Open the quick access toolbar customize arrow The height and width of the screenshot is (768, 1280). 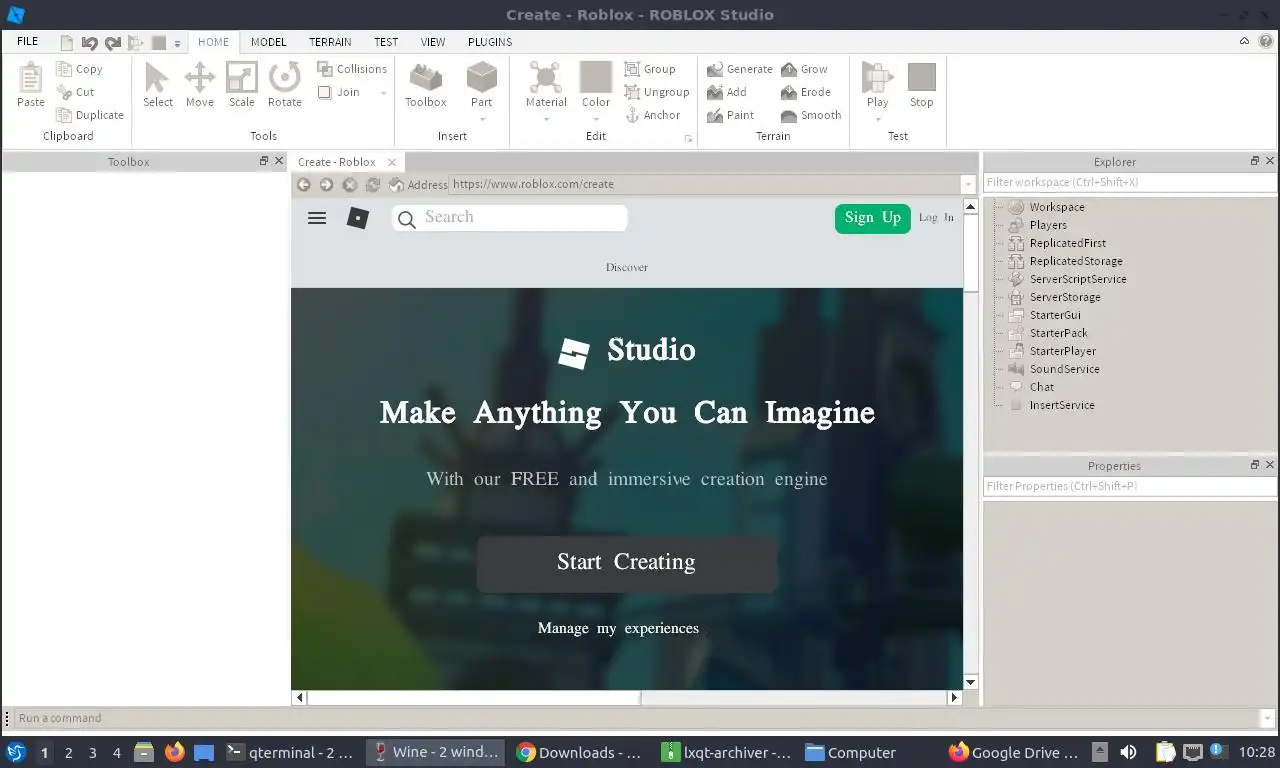[x=177, y=44]
